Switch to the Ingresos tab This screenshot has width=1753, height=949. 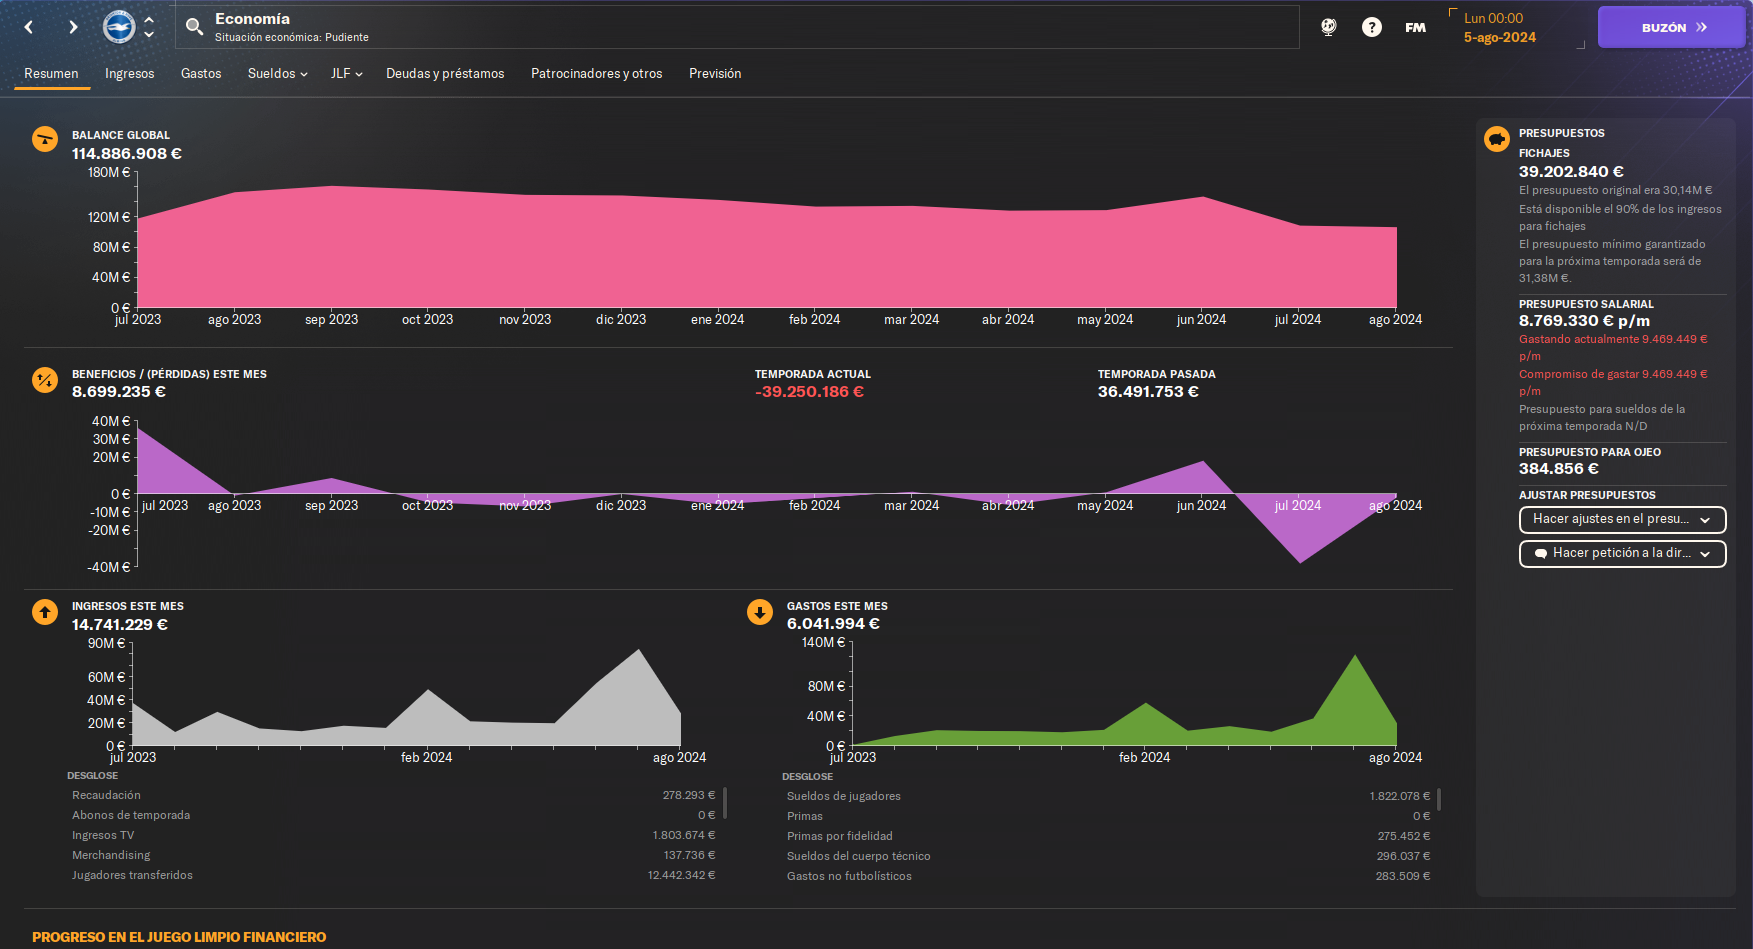point(130,73)
